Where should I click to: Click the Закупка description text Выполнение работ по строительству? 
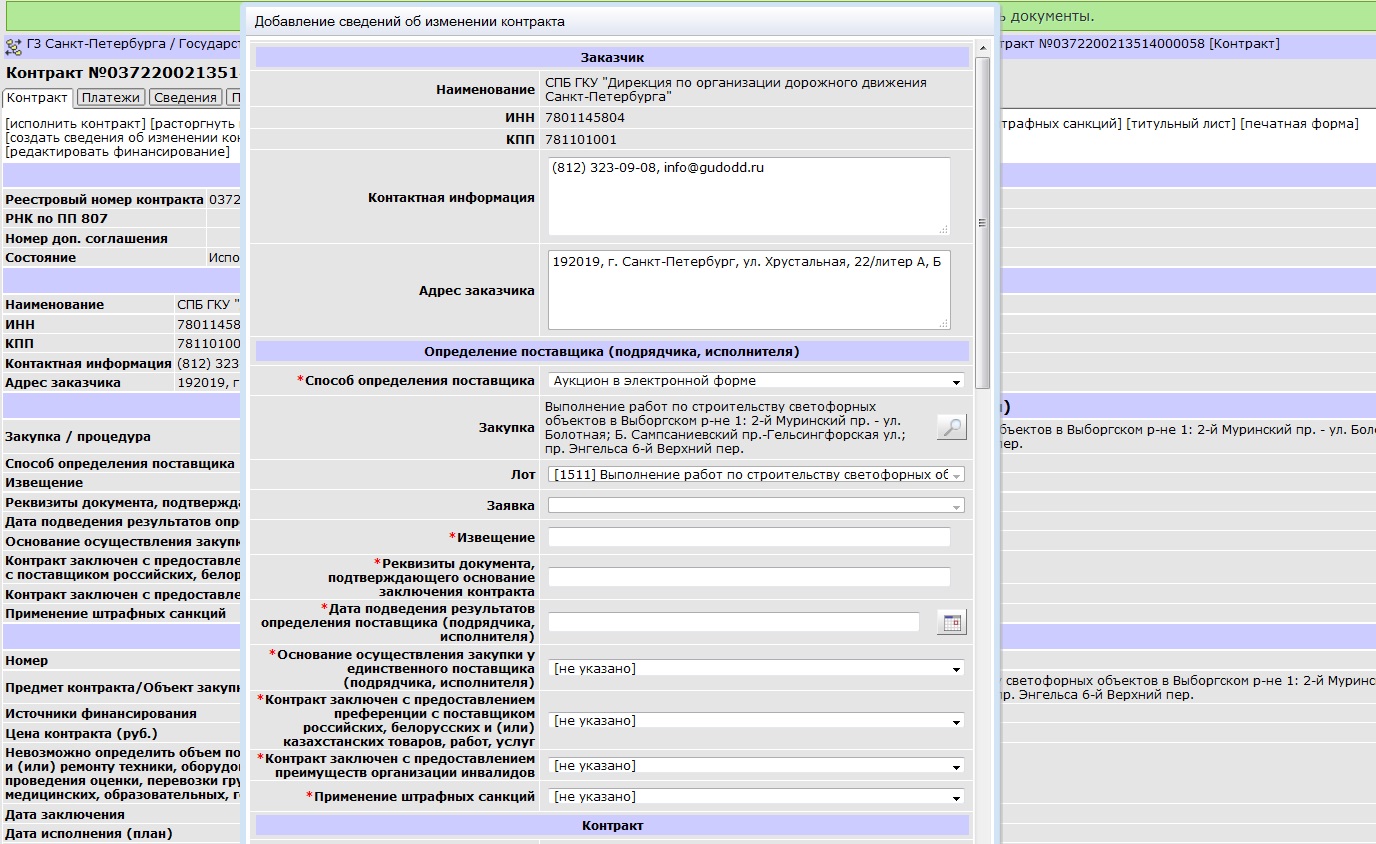point(726,428)
